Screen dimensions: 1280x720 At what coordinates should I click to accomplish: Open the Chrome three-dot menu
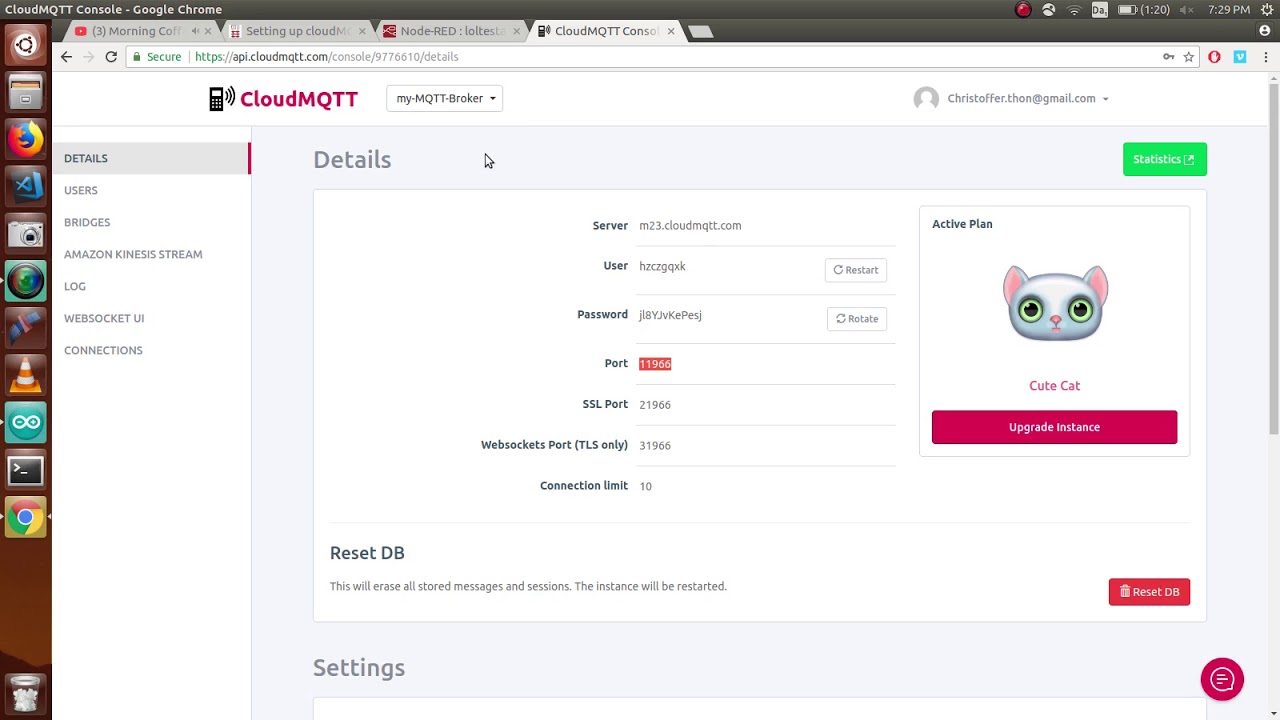click(1266, 57)
